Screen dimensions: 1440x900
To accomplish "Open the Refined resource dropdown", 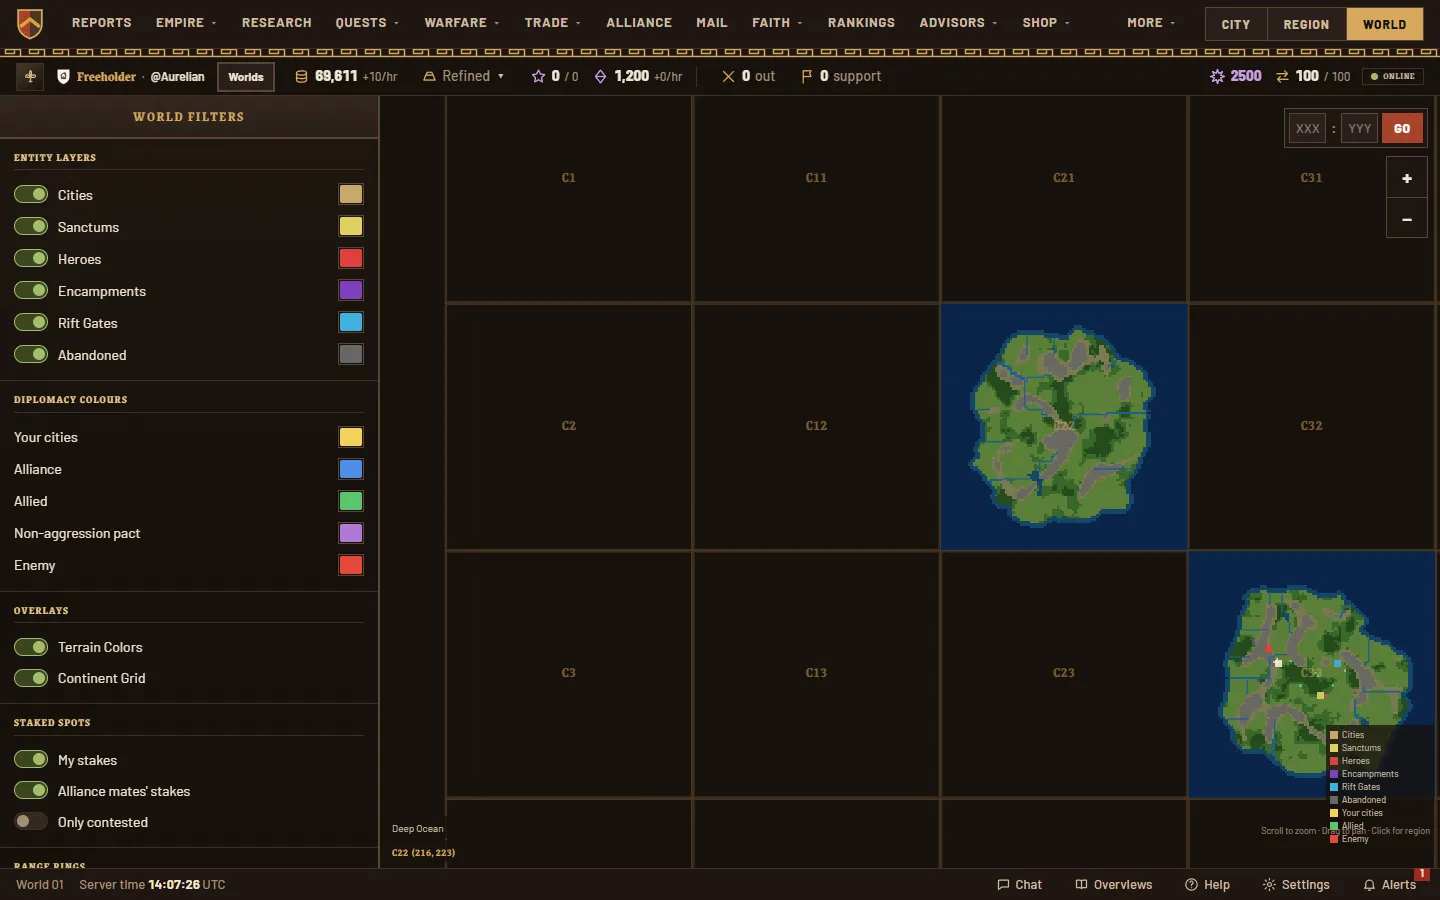I will 463,76.
